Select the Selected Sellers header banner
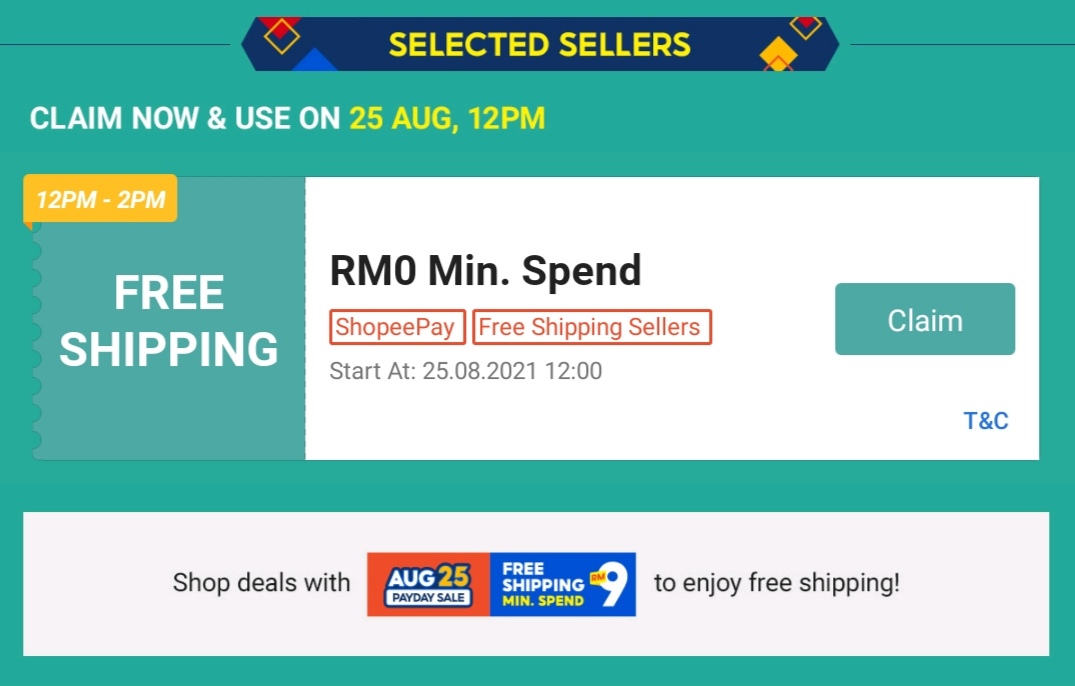The height and width of the screenshot is (686, 1075). point(539,45)
